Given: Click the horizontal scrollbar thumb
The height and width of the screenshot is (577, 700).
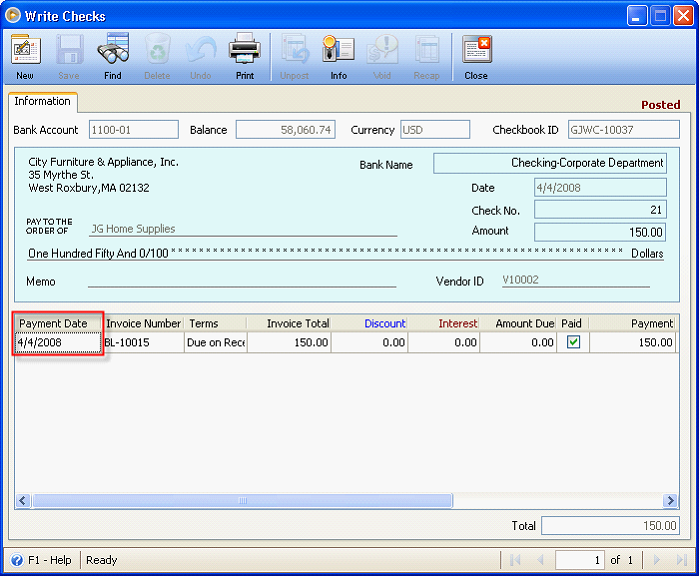Looking at the screenshot, I should [x=242, y=500].
